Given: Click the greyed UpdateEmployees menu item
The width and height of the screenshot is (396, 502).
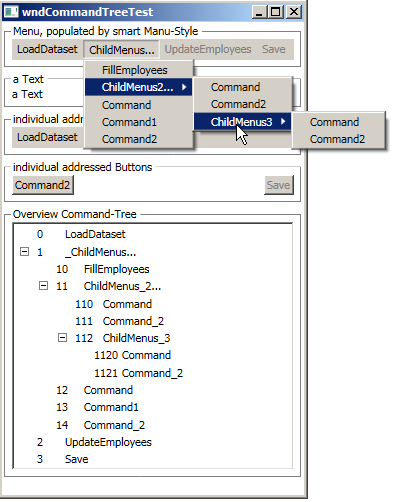Looking at the screenshot, I should pyautogui.click(x=208, y=49).
